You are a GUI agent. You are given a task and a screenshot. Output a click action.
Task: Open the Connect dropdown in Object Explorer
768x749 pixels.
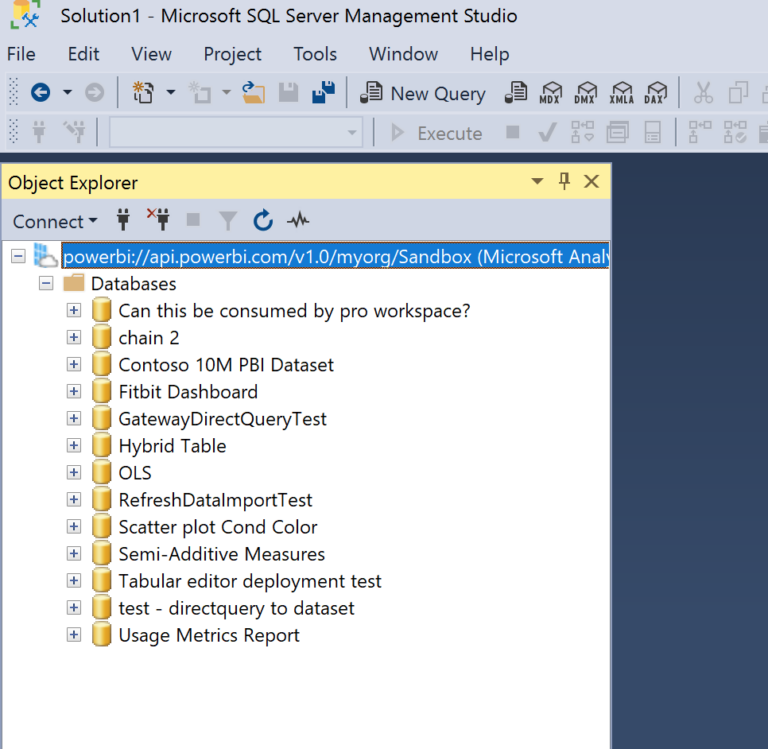click(55, 221)
